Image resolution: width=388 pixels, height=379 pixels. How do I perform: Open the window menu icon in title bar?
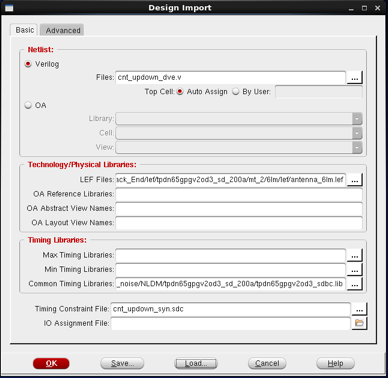pyautogui.click(x=9, y=8)
